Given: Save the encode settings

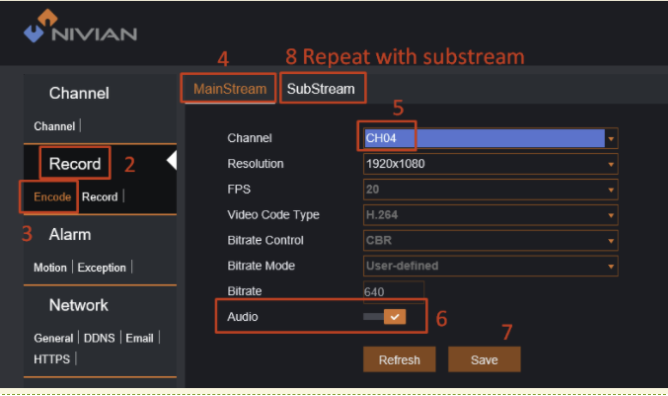Looking at the screenshot, I should pyautogui.click(x=484, y=360).
